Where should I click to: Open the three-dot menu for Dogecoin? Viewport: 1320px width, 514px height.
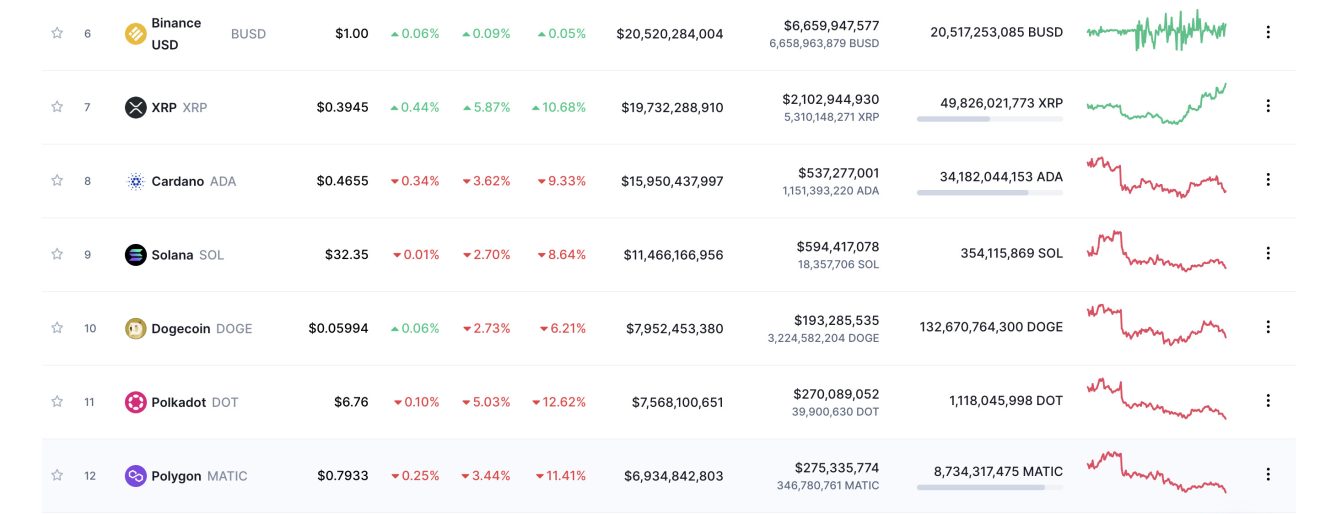pyautogui.click(x=1268, y=327)
